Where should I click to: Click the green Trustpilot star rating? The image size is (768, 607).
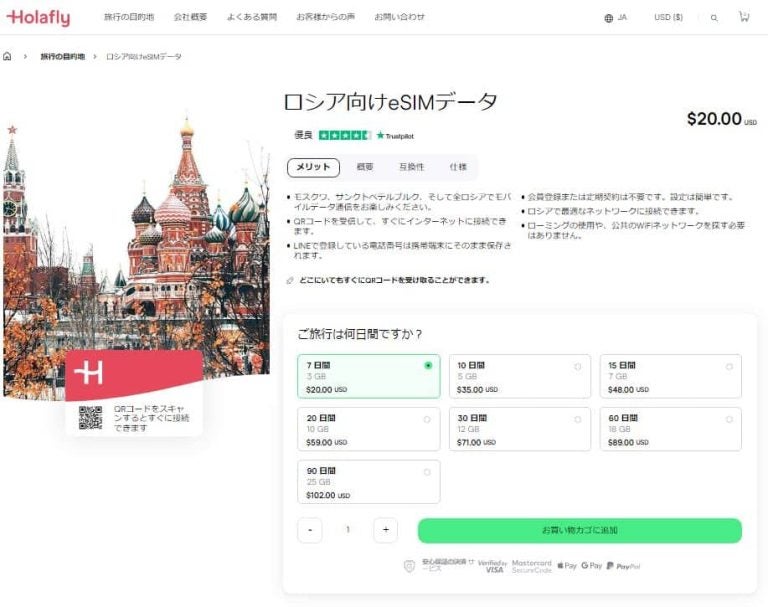click(x=344, y=135)
